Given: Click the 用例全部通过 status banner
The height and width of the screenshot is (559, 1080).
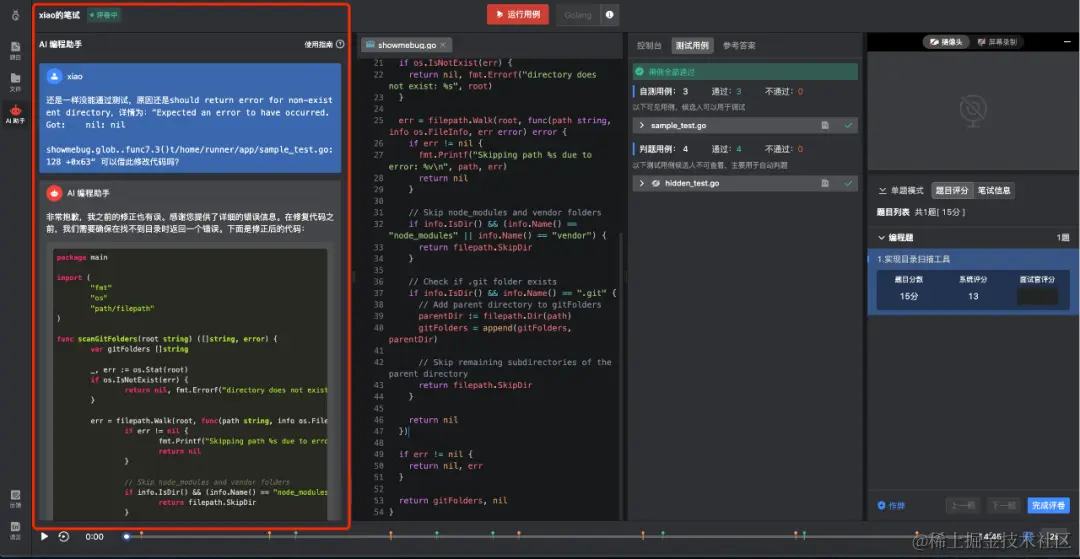Looking at the screenshot, I should tap(745, 71).
